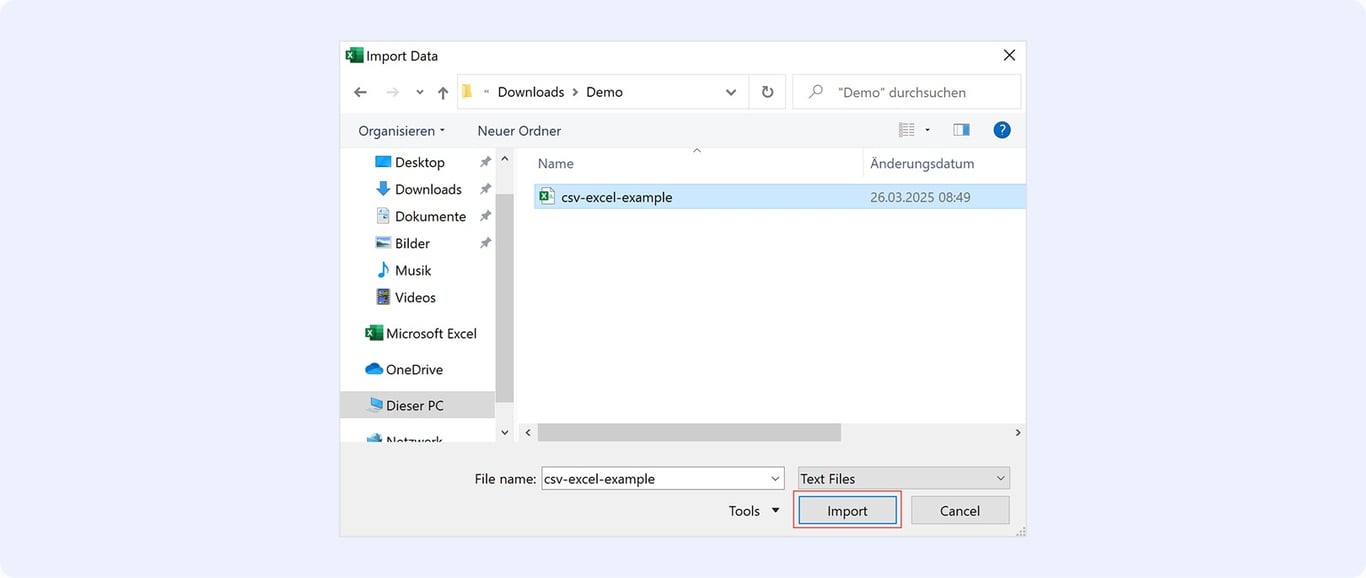Click the "Demo" durchsuchen search field
Image resolution: width=1366 pixels, height=578 pixels.
tap(907, 92)
